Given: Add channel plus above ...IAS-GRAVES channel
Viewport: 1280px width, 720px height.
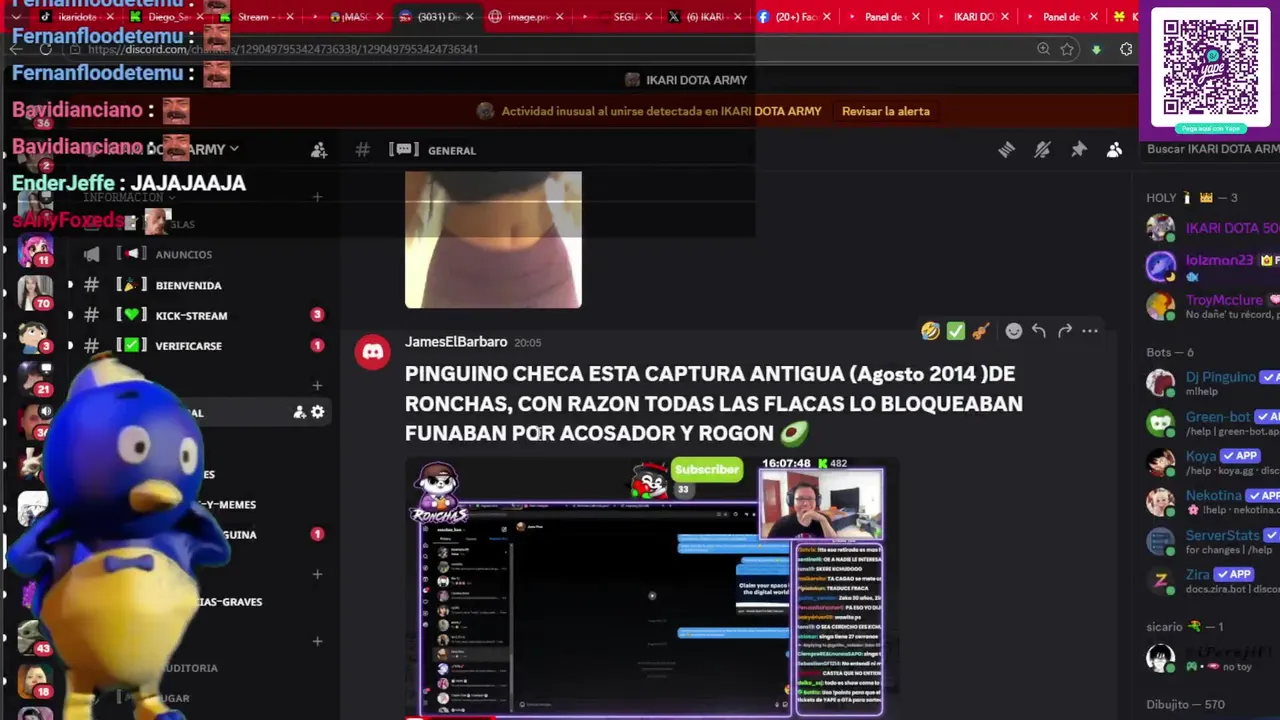Looking at the screenshot, I should pos(317,574).
